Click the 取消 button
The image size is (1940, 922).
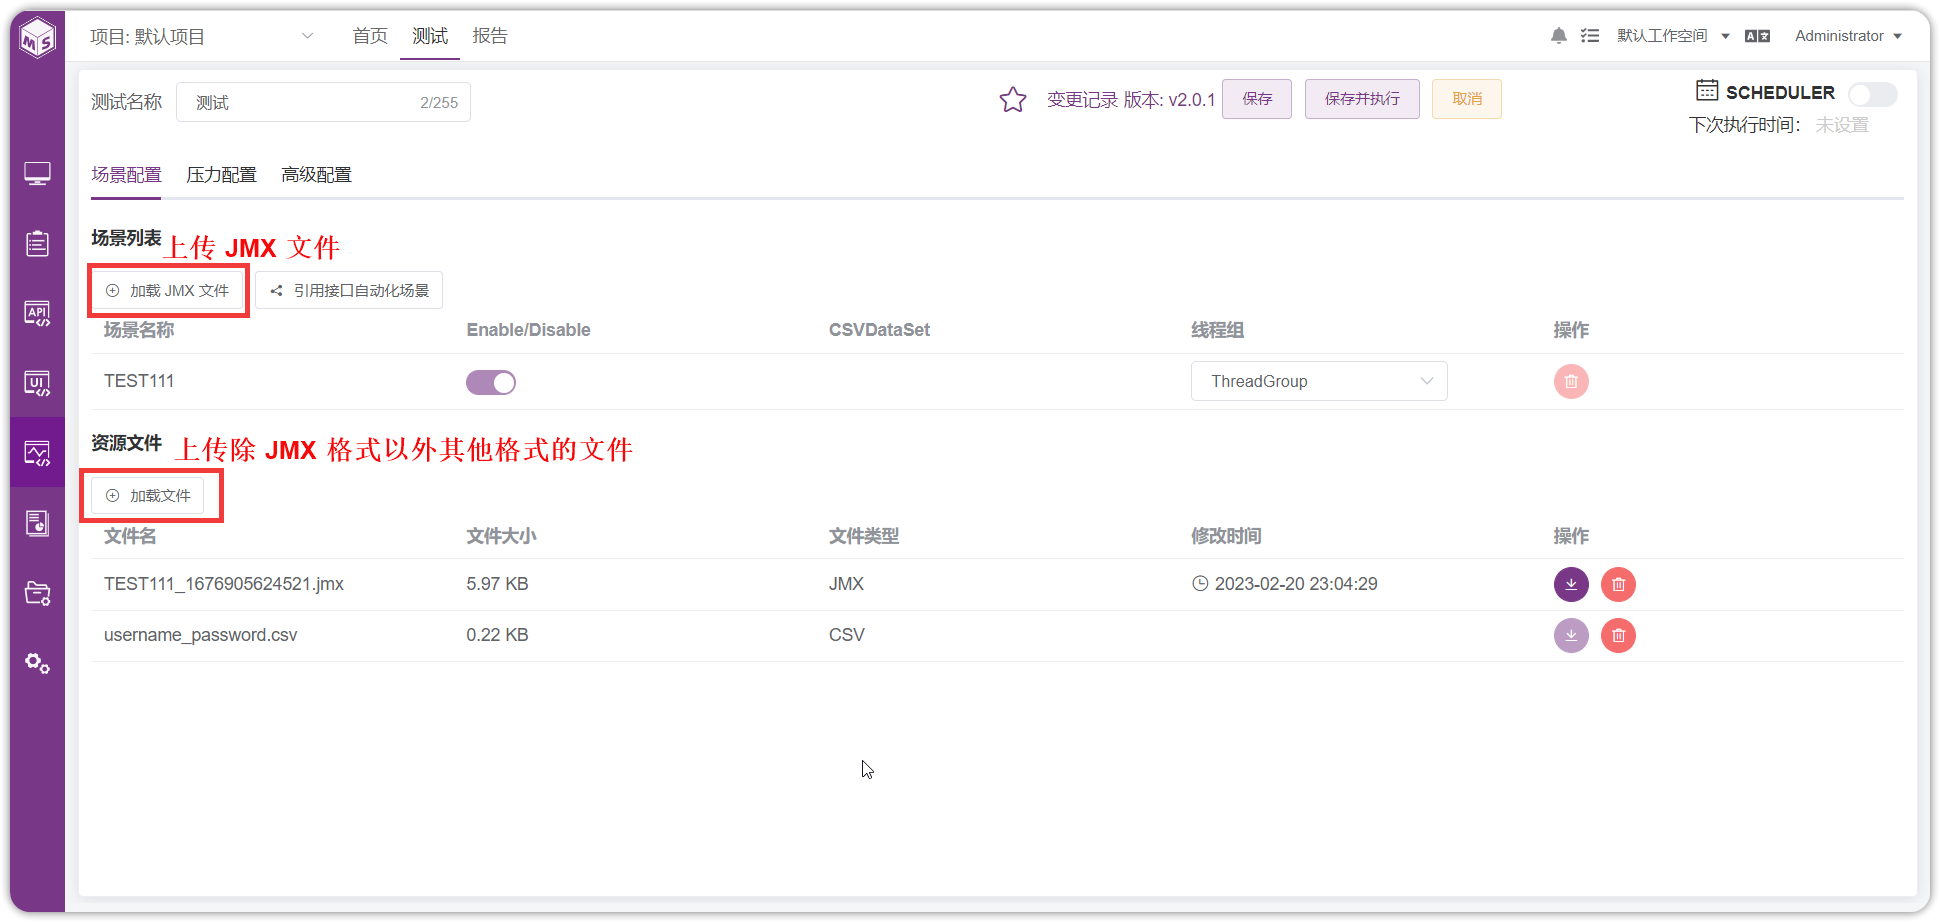point(1467,99)
